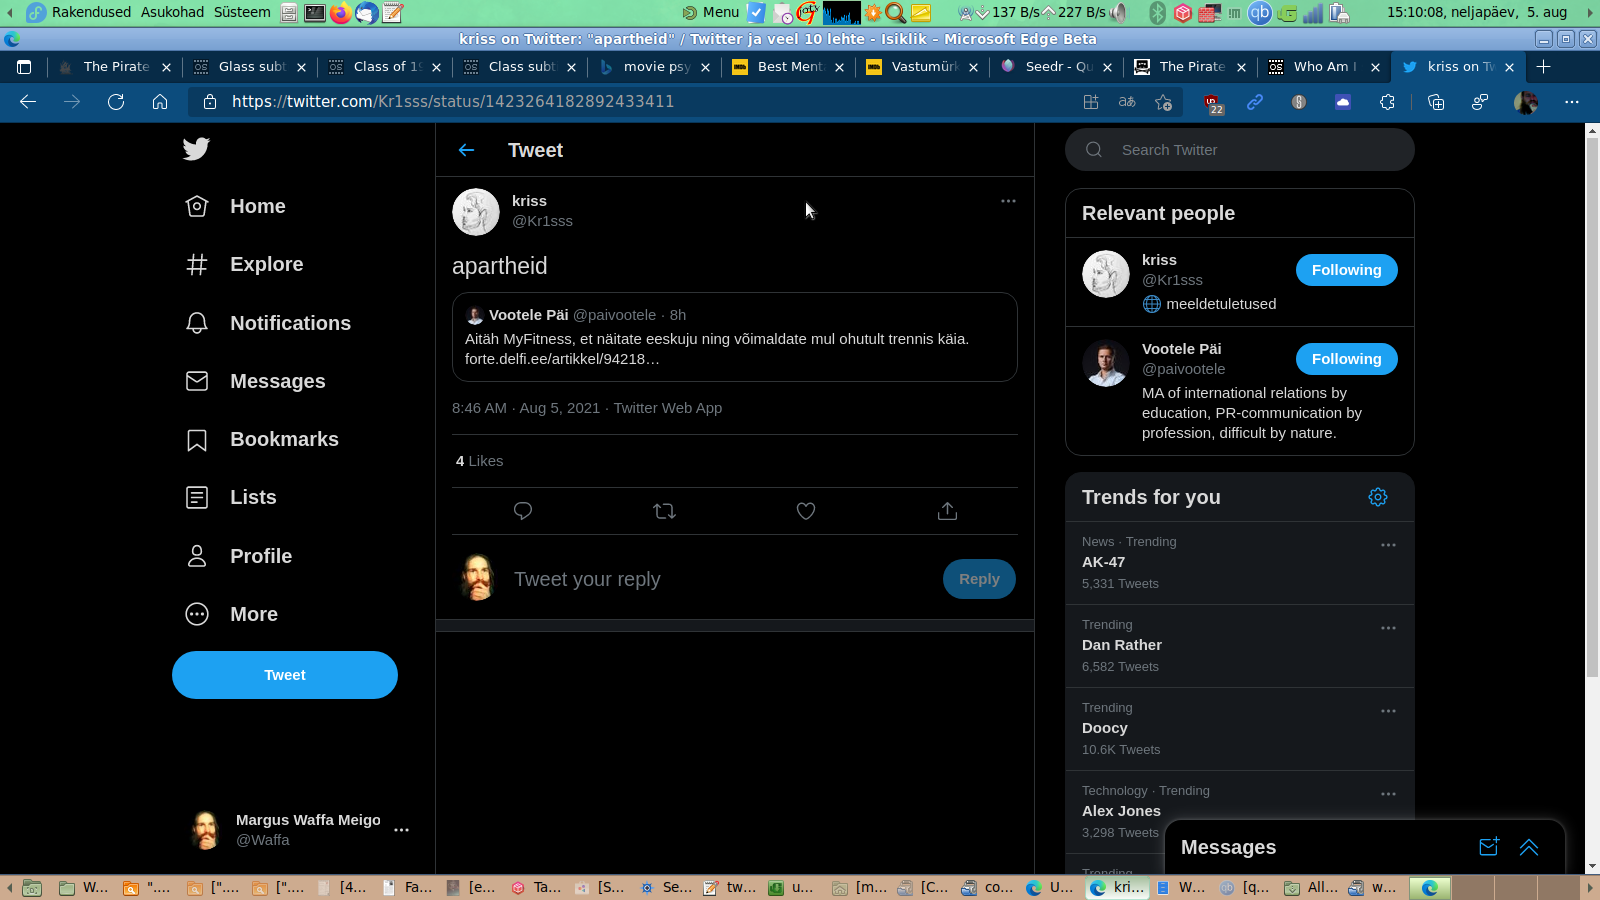This screenshot has width=1600, height=900.
Task: Open the Edge Collections icon
Action: [1436, 102]
